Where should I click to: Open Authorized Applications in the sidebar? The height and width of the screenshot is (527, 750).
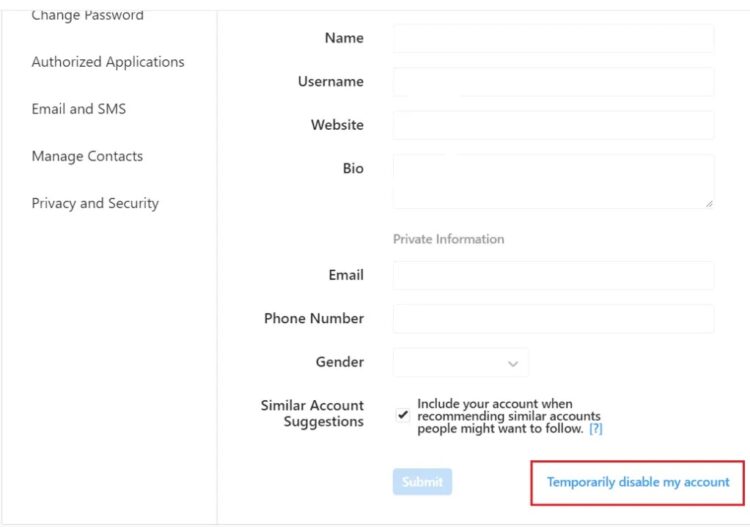(108, 62)
